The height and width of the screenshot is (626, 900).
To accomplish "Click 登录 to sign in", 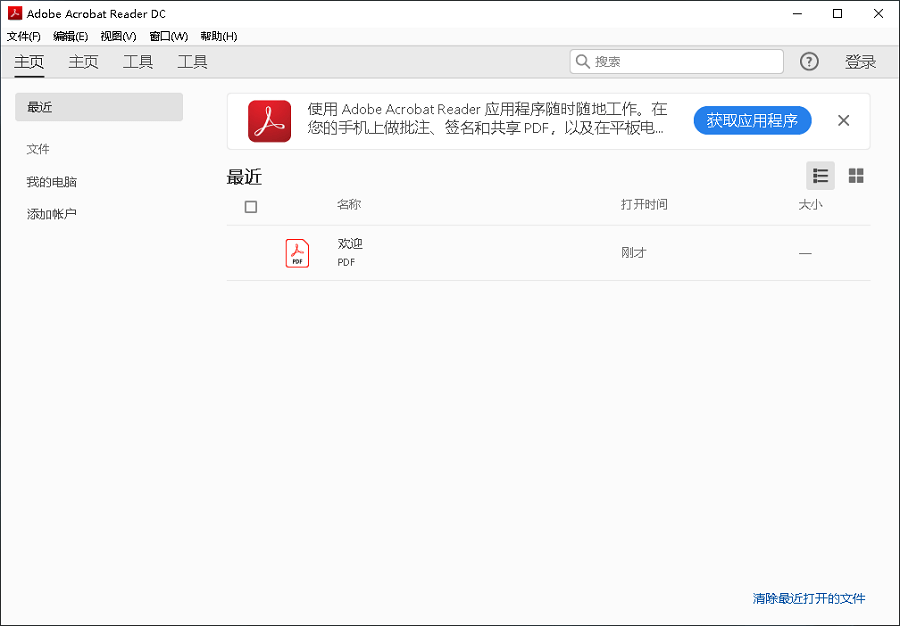I will [860, 61].
